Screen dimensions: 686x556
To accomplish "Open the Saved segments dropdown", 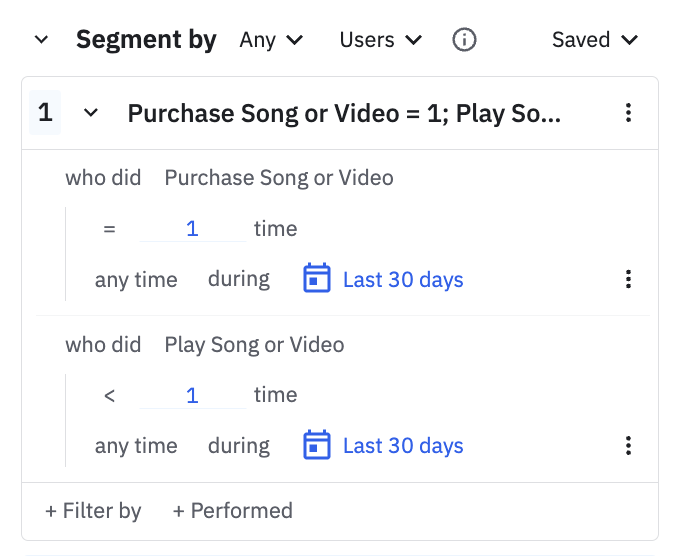I will 595,40.
